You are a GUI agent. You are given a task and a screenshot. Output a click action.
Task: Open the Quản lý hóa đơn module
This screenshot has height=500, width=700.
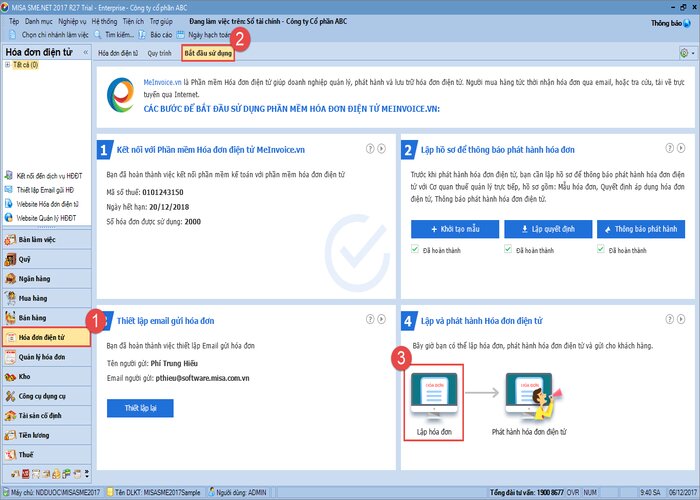coord(47,357)
